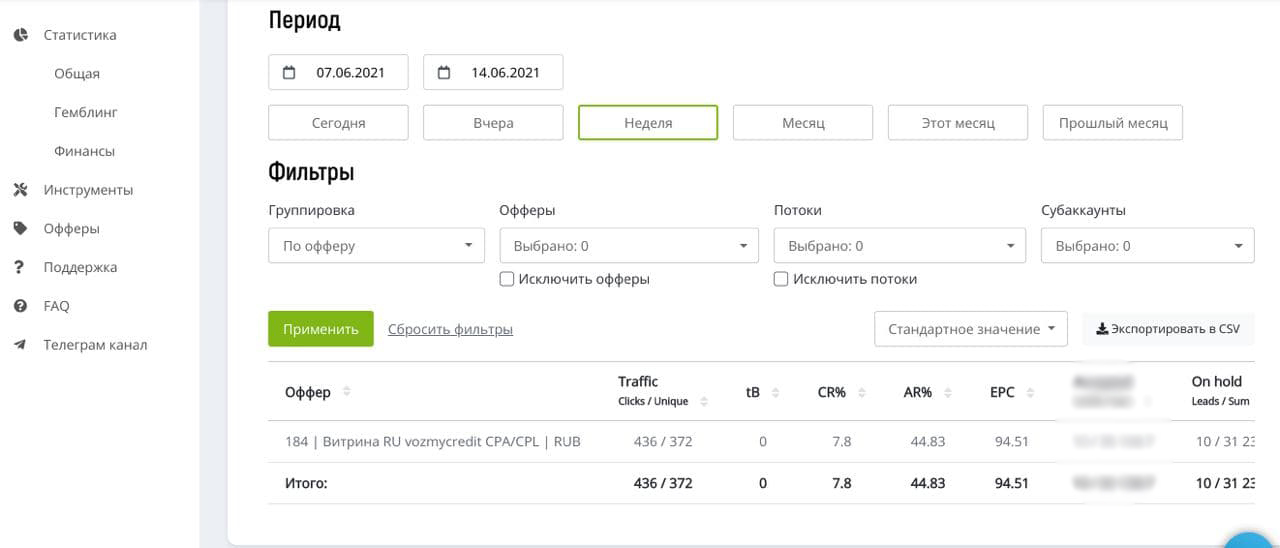Open Стандартное значение dropdown
The width and height of the screenshot is (1280, 548).
pyautogui.click(x=971, y=329)
